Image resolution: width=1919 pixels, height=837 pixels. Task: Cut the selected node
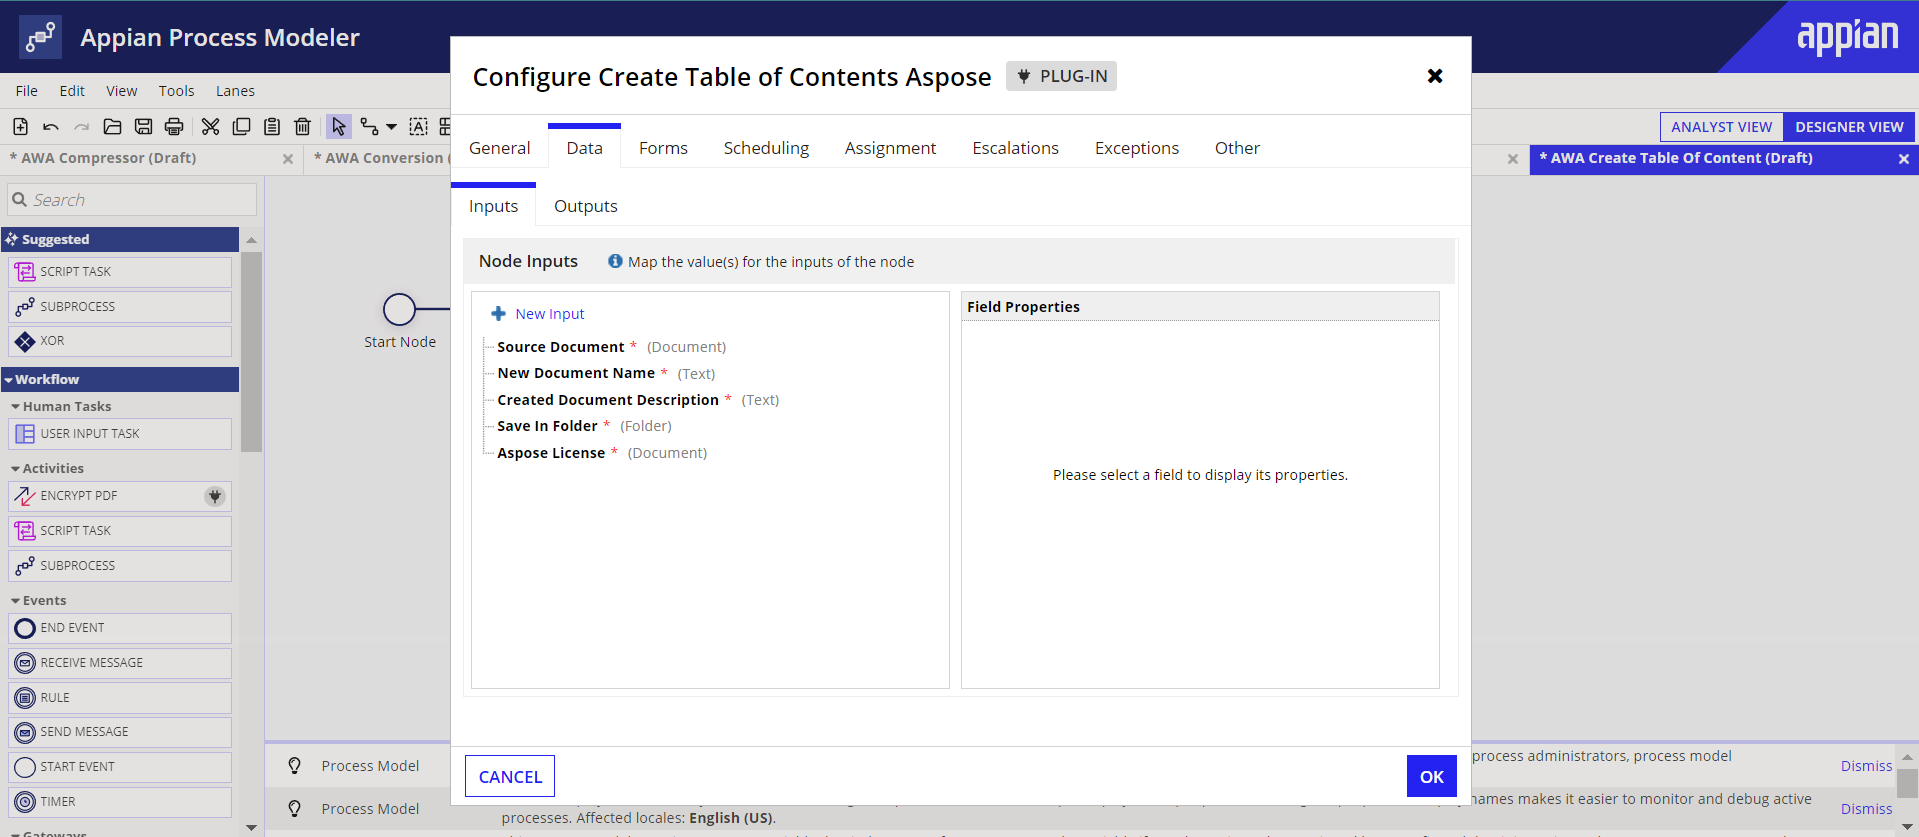click(x=210, y=127)
